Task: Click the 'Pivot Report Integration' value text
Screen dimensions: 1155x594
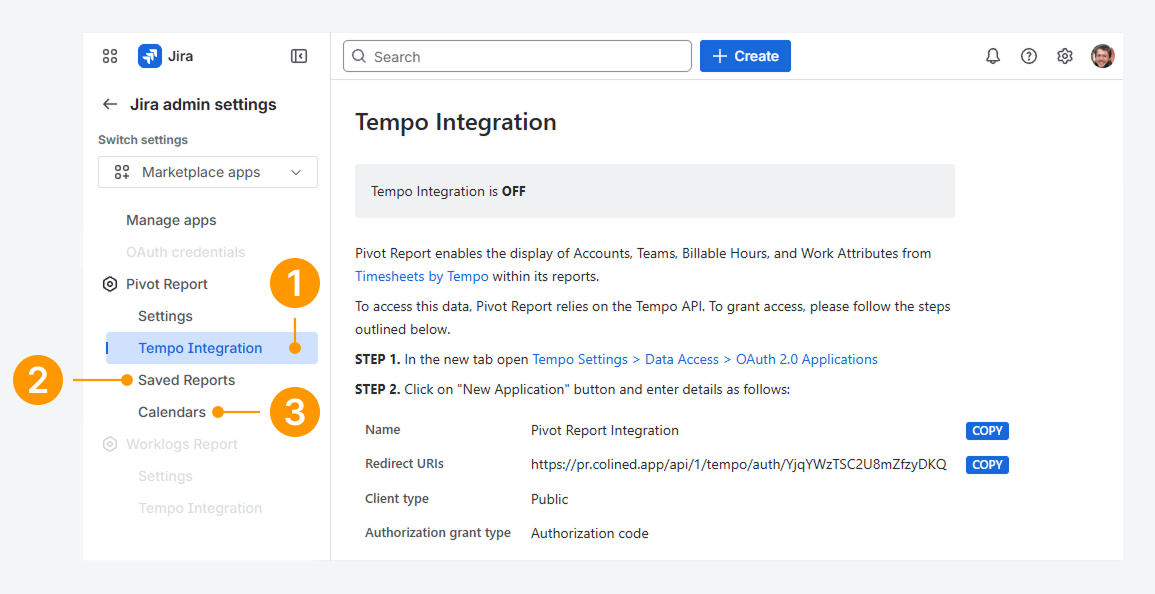Action: click(x=605, y=430)
